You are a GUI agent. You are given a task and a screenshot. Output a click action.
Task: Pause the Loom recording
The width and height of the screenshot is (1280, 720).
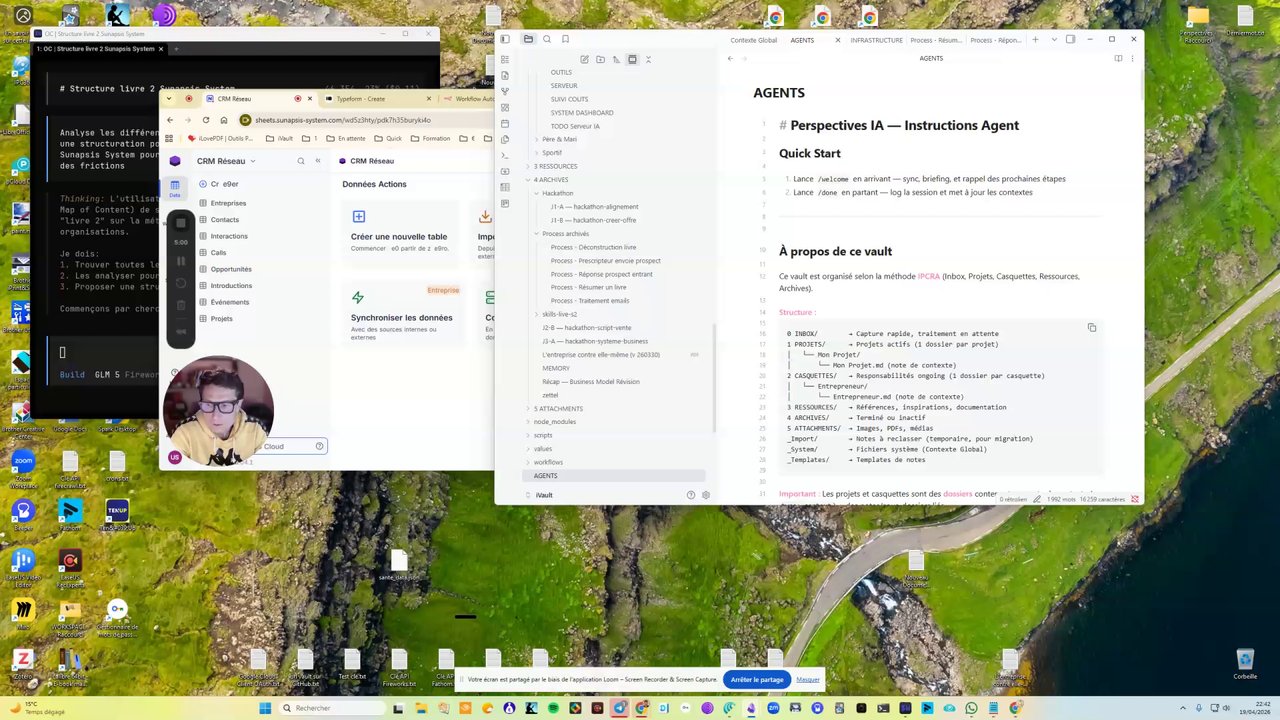[x=181, y=261]
